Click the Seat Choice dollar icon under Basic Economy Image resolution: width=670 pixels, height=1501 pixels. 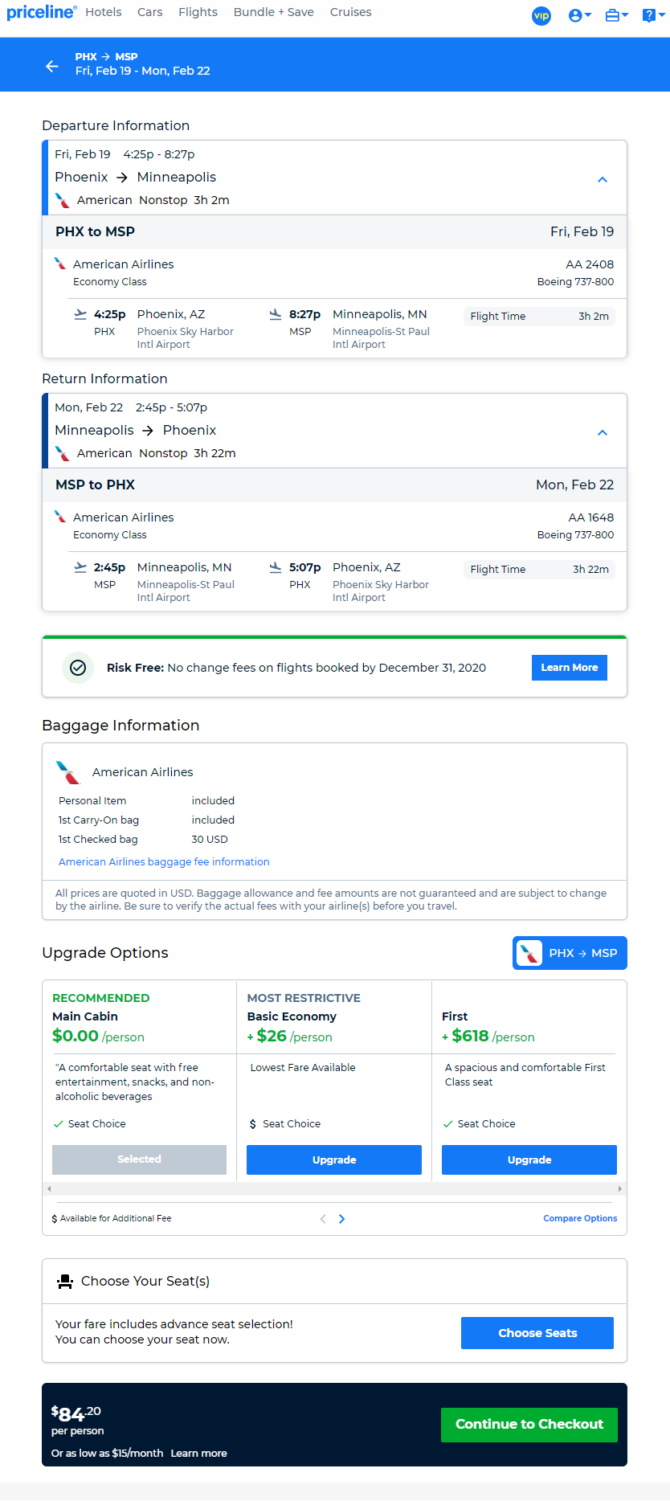(252, 1124)
